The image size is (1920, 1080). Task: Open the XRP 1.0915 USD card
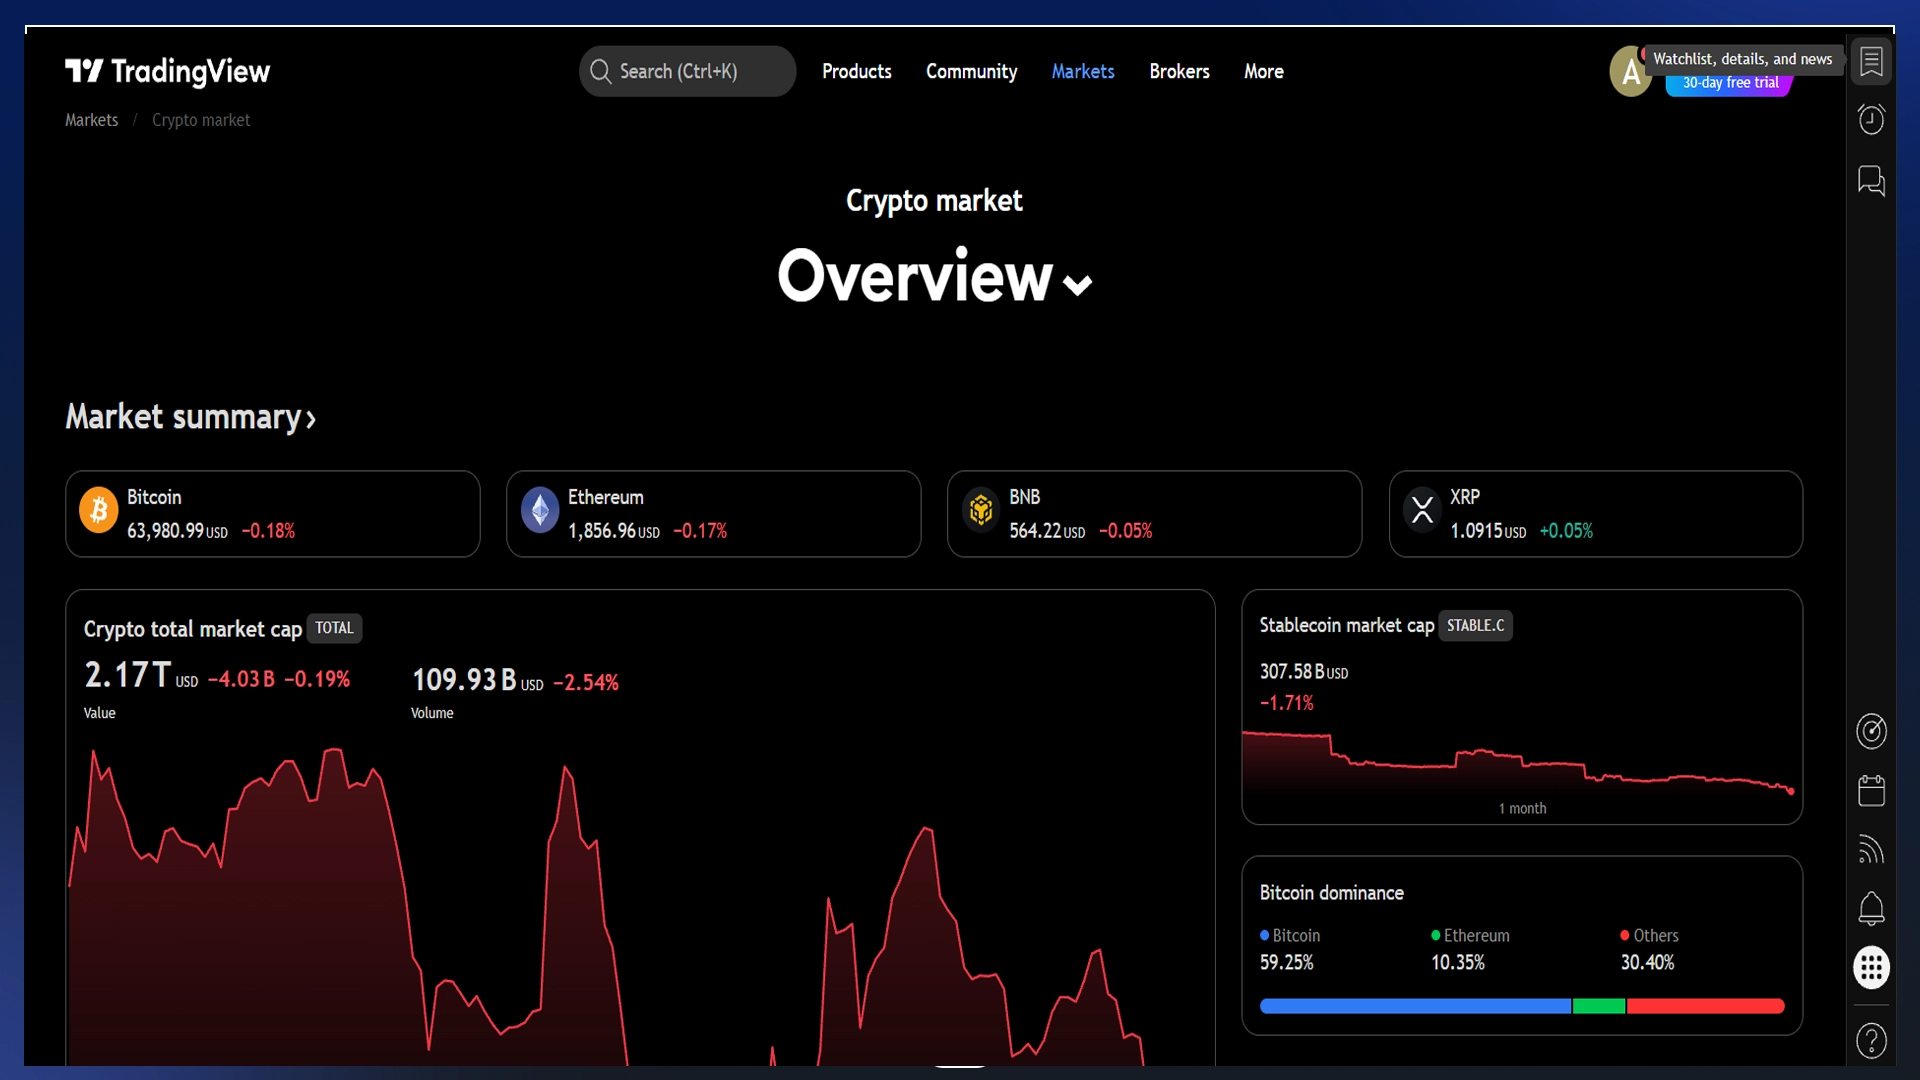pyautogui.click(x=1595, y=514)
